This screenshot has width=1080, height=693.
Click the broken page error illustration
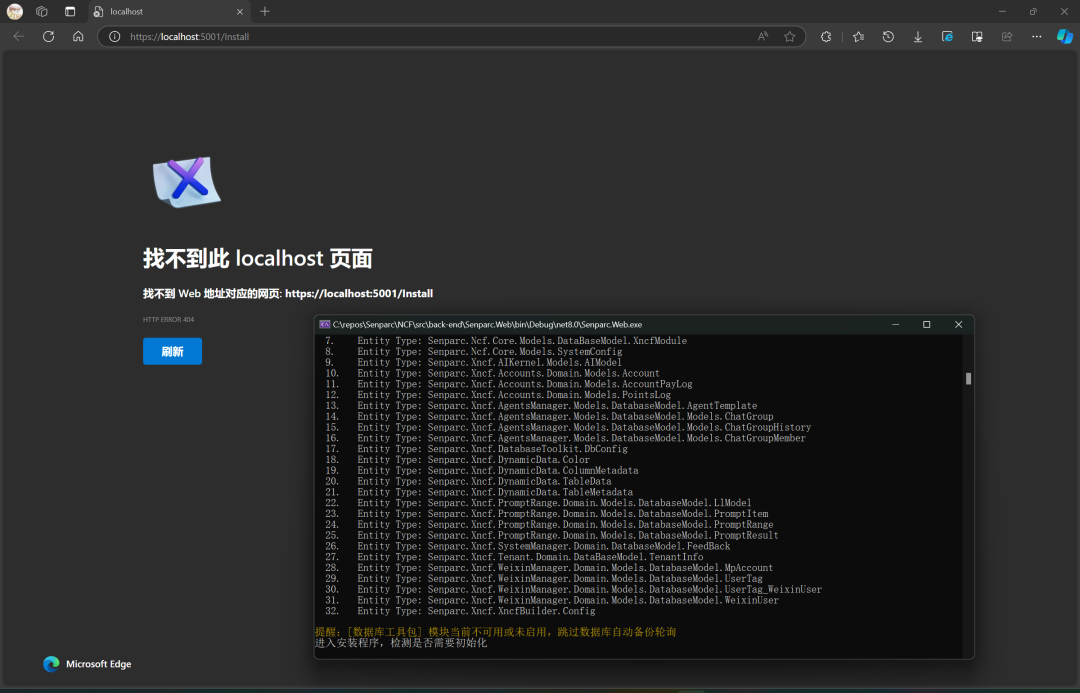pyautogui.click(x=186, y=182)
